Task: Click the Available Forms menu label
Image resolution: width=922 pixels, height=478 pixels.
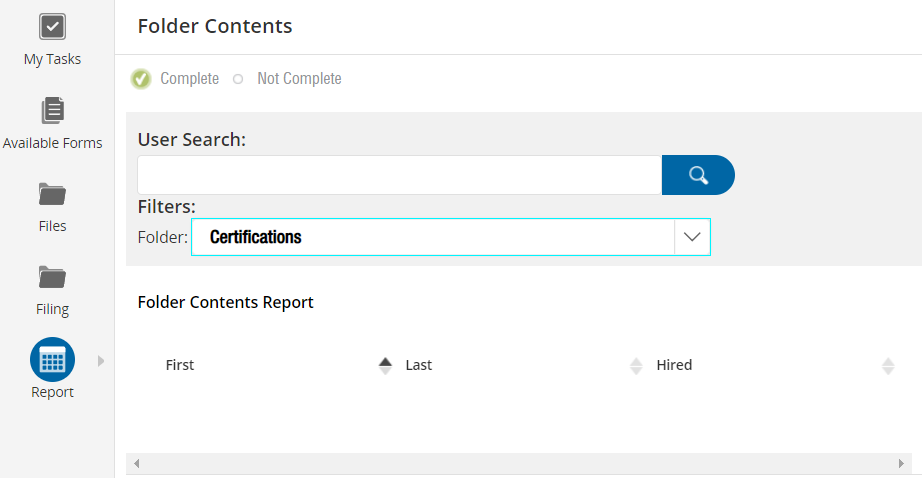Action: tap(52, 143)
